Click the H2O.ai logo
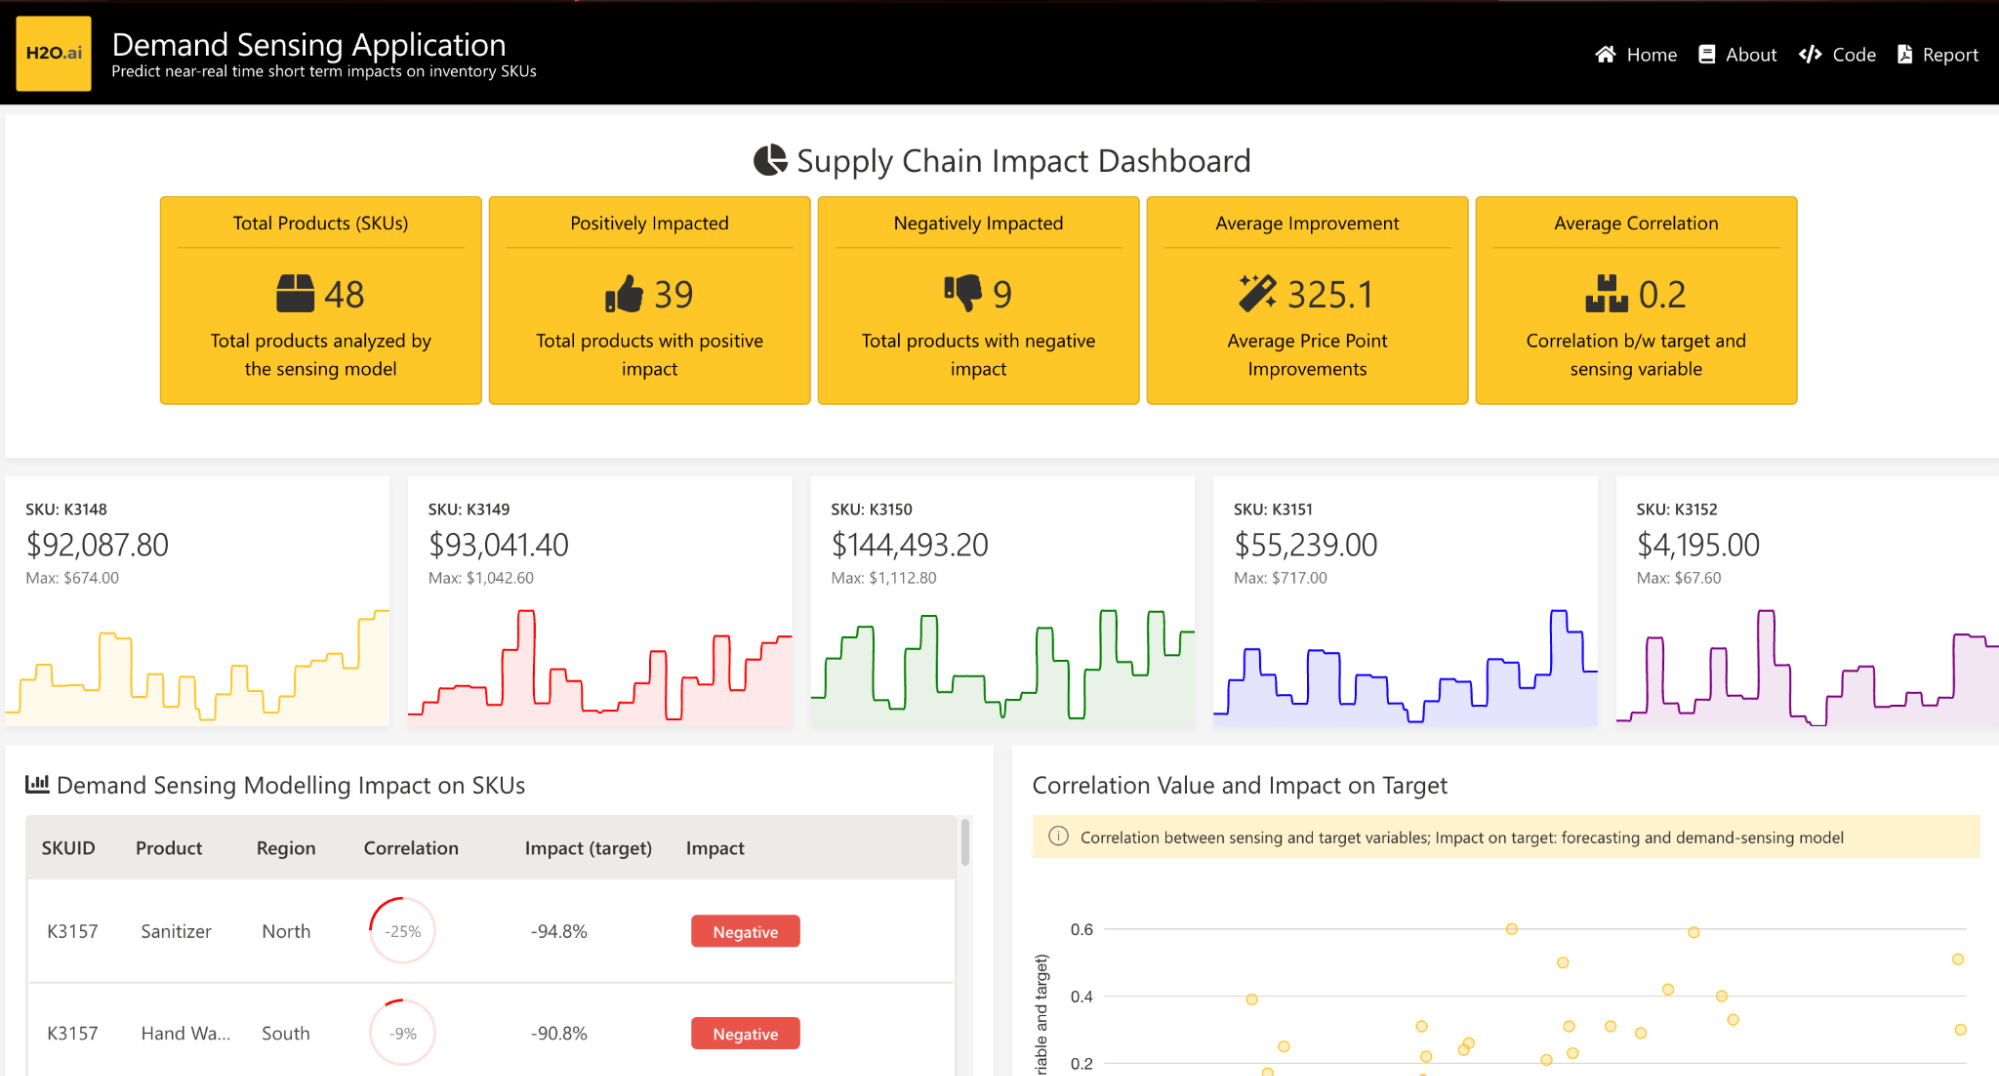1999x1076 pixels. pos(54,53)
